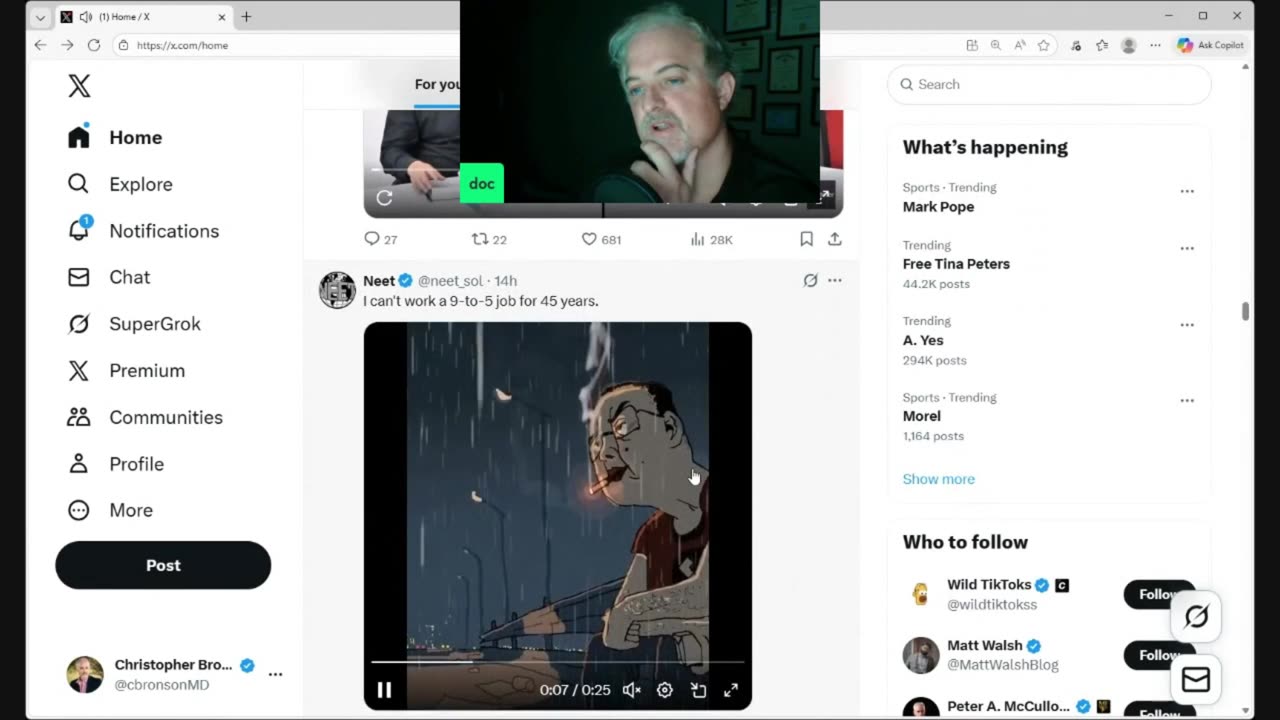This screenshot has width=1280, height=720.
Task: Open more options on Neet post
Action: [834, 281]
